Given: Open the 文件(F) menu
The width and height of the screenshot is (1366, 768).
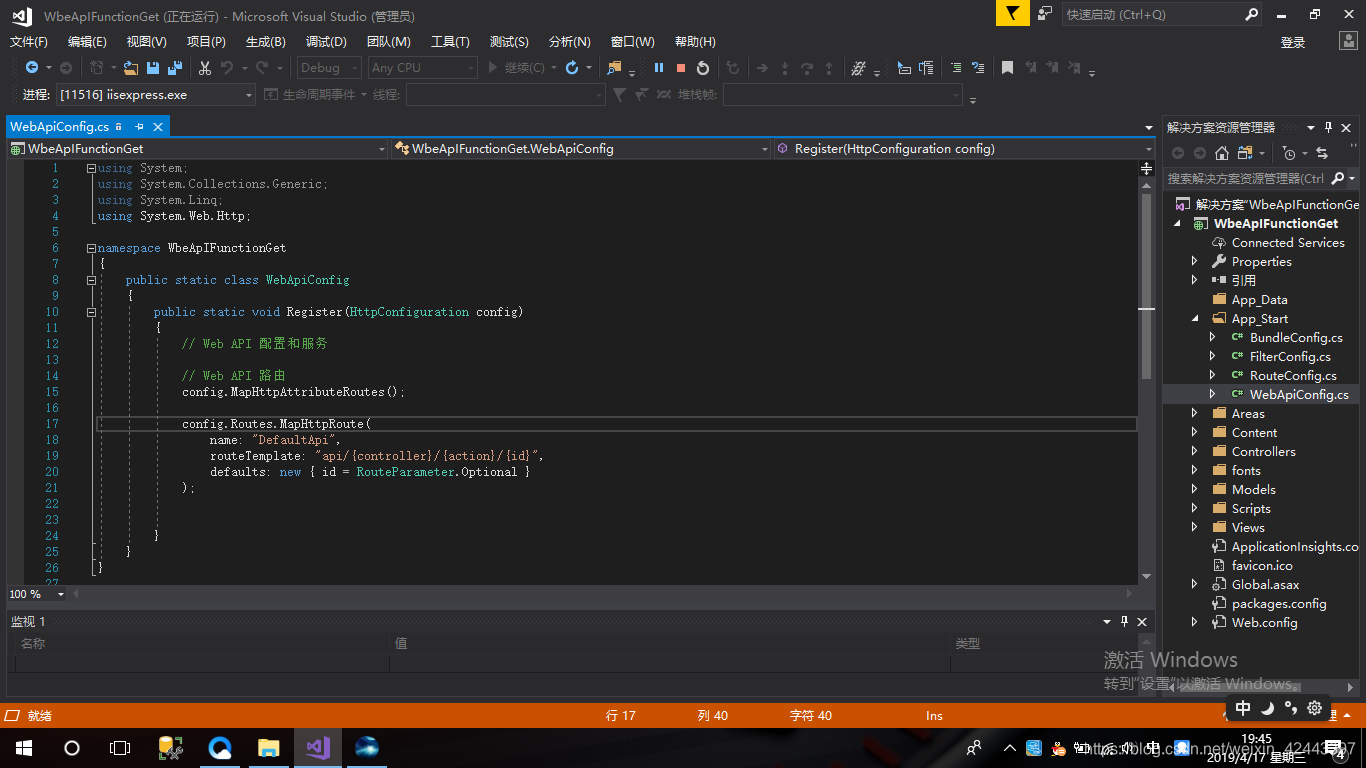Looking at the screenshot, I should click(x=29, y=42).
